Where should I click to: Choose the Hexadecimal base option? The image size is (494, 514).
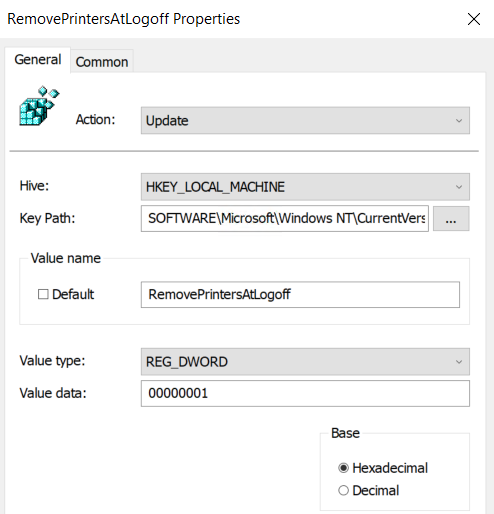click(x=343, y=468)
